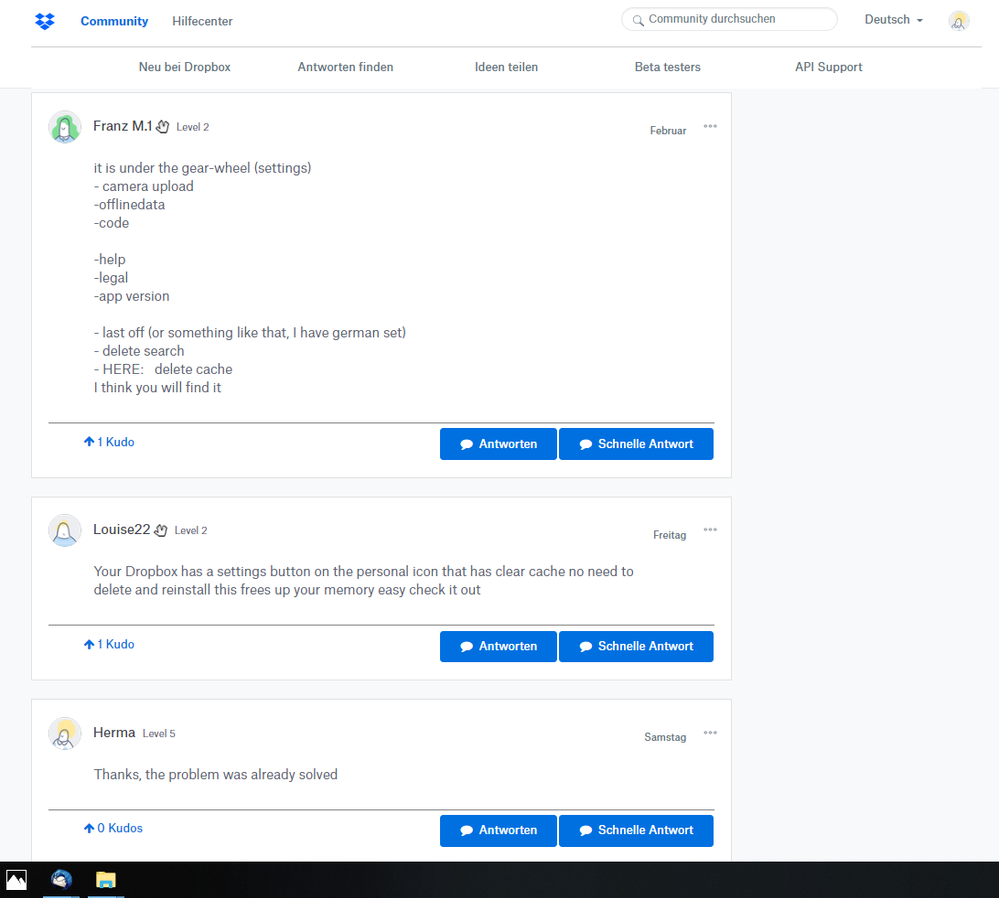
Task: Open Thunderbird from the taskbar
Action: 62,880
